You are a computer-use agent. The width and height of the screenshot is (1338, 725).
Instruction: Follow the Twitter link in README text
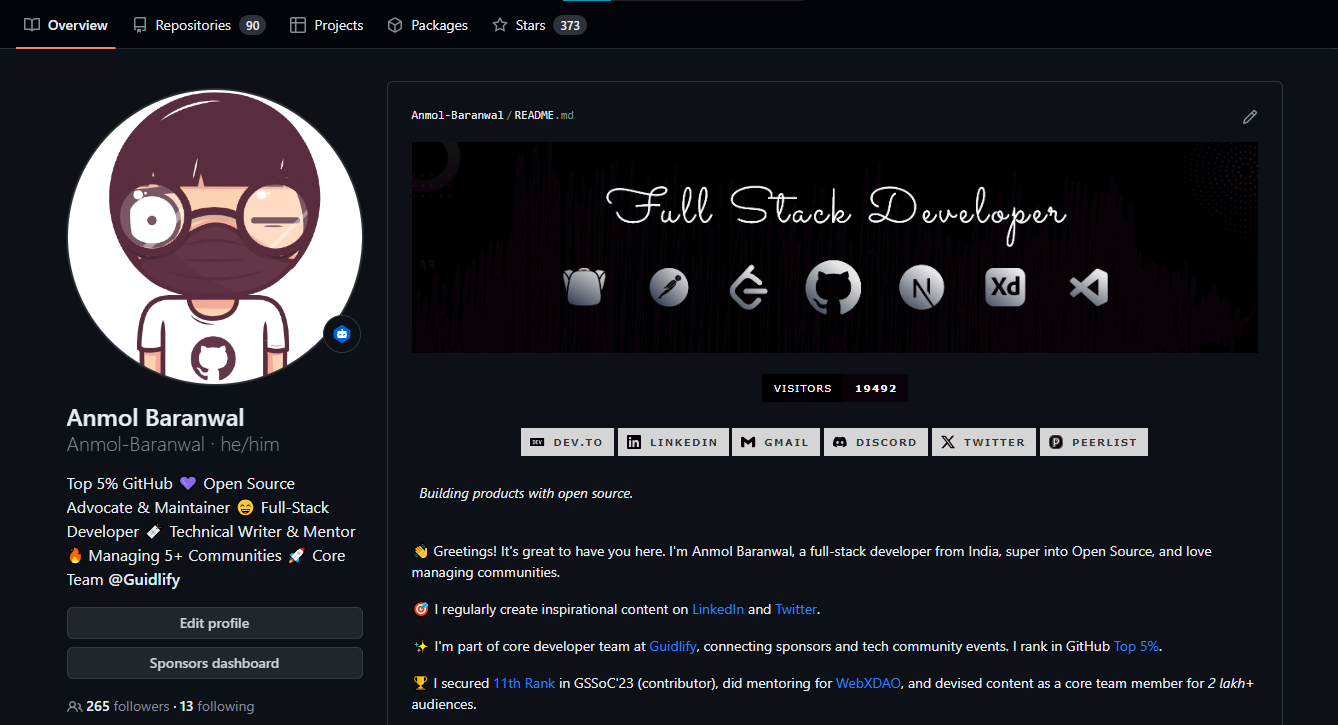click(796, 609)
